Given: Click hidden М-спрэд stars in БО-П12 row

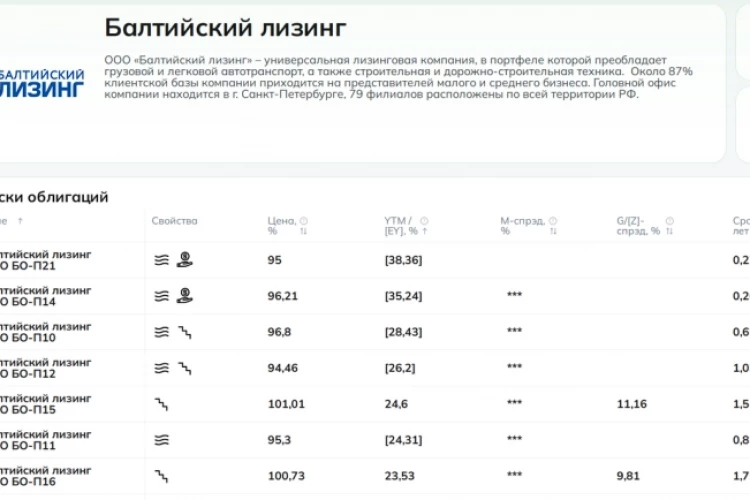Looking at the screenshot, I should (515, 366).
